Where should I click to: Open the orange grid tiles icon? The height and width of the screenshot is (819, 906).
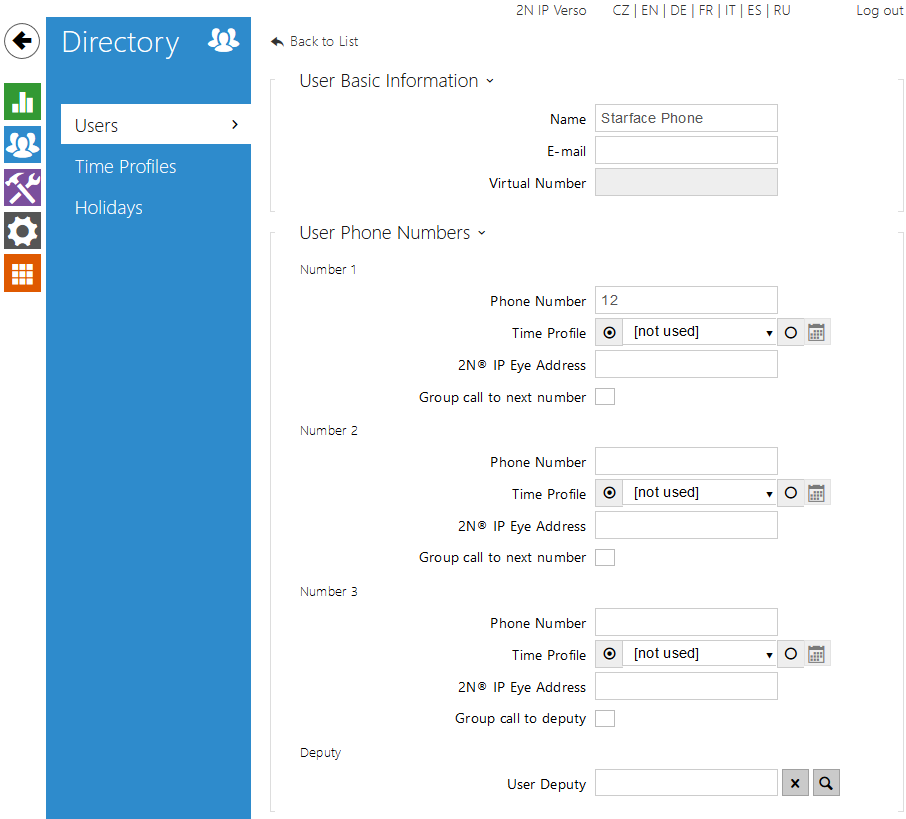(x=22, y=273)
